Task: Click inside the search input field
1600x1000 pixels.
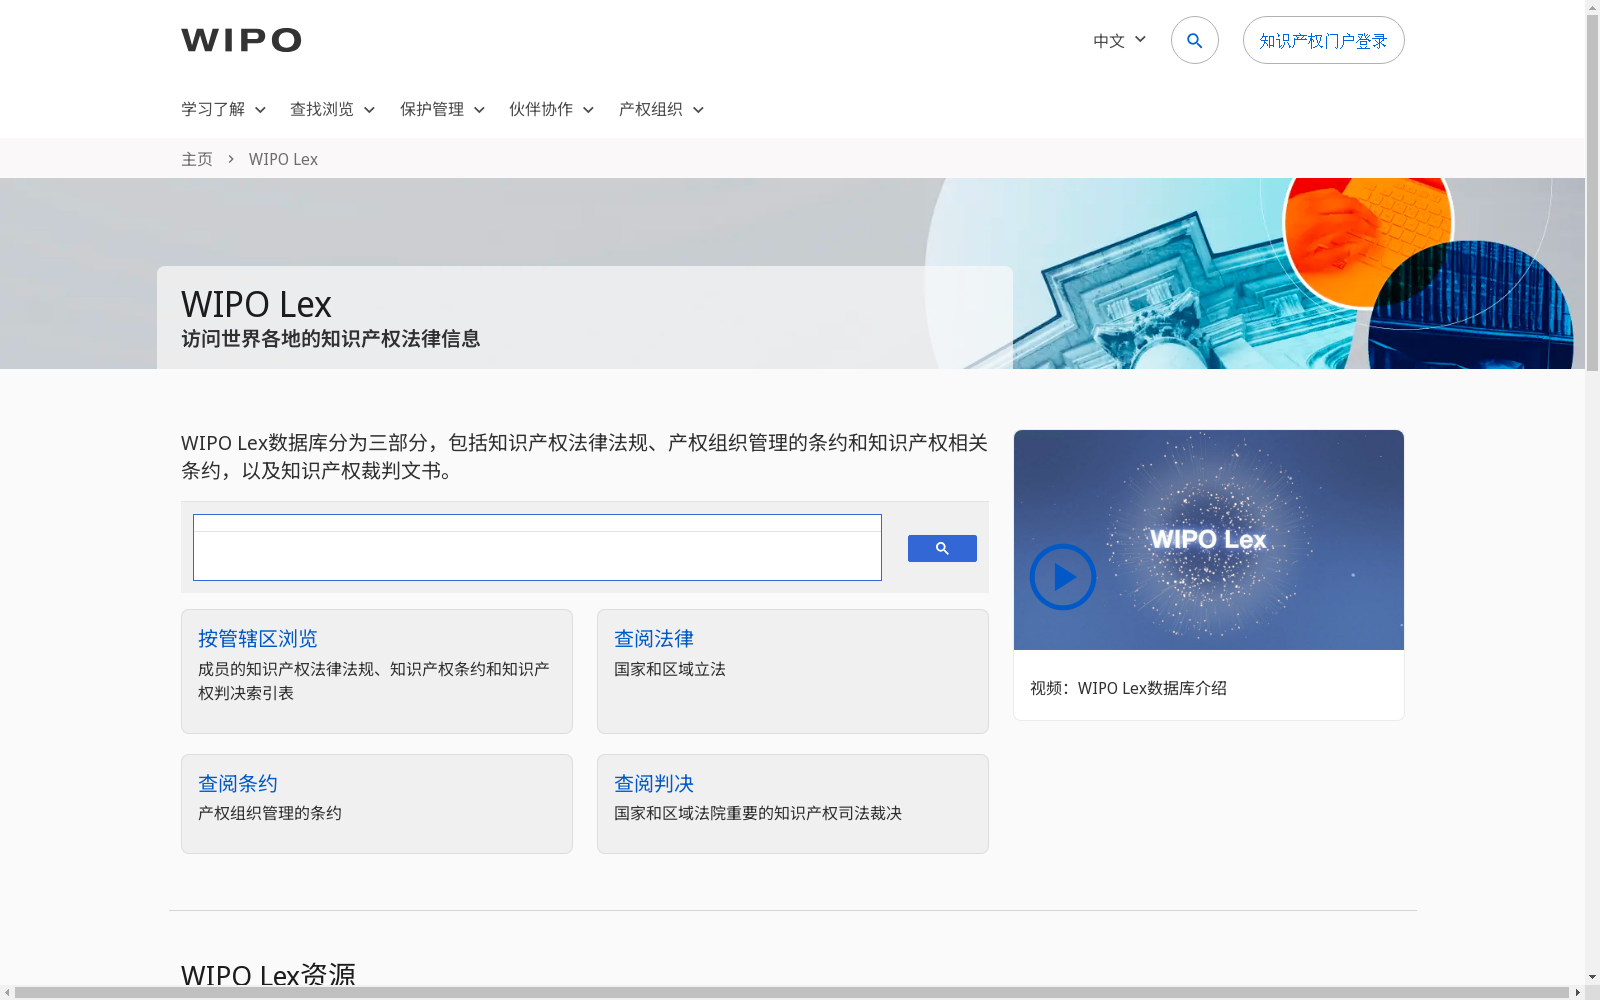Action: click(x=537, y=548)
